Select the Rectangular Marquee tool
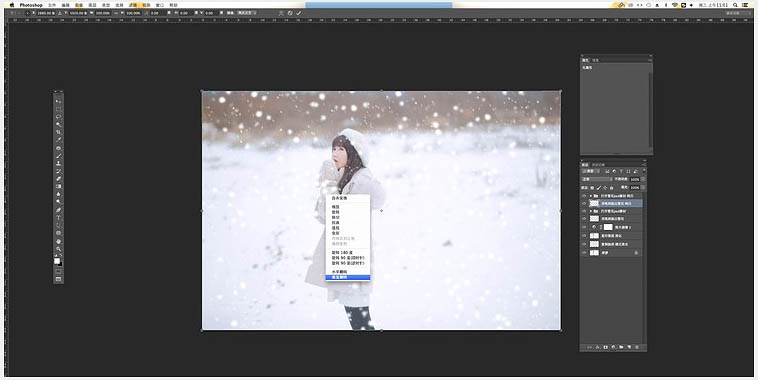The height and width of the screenshot is (380, 758). (x=58, y=109)
